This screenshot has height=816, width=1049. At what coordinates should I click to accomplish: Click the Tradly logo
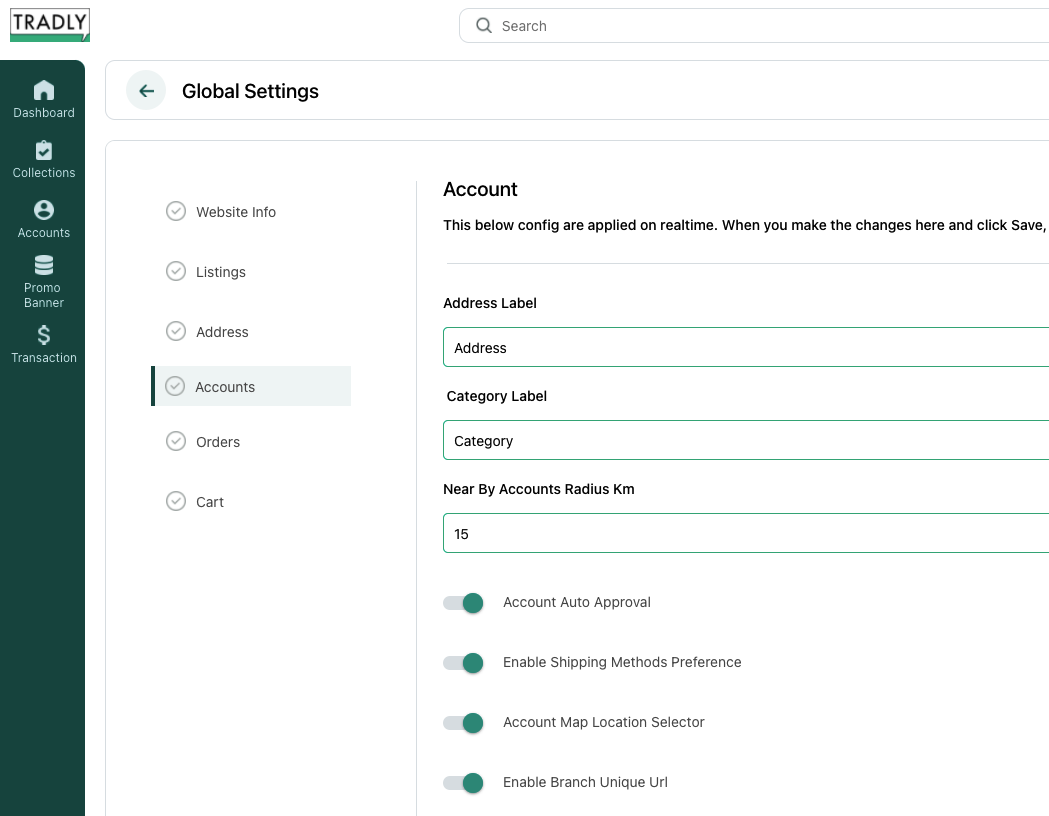point(50,25)
